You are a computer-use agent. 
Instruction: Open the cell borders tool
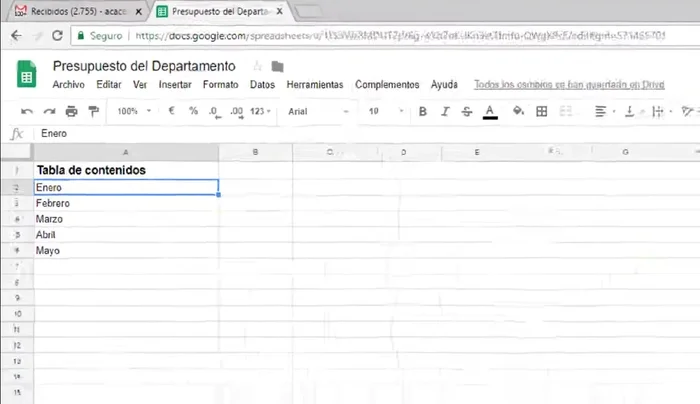click(540, 111)
